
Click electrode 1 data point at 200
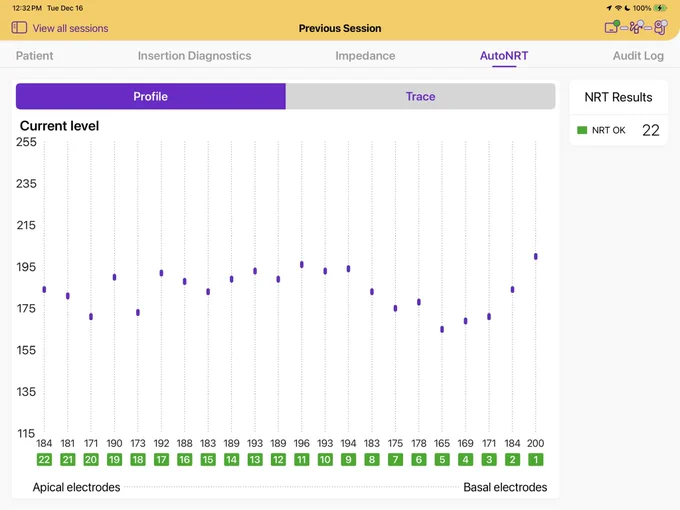point(536,256)
